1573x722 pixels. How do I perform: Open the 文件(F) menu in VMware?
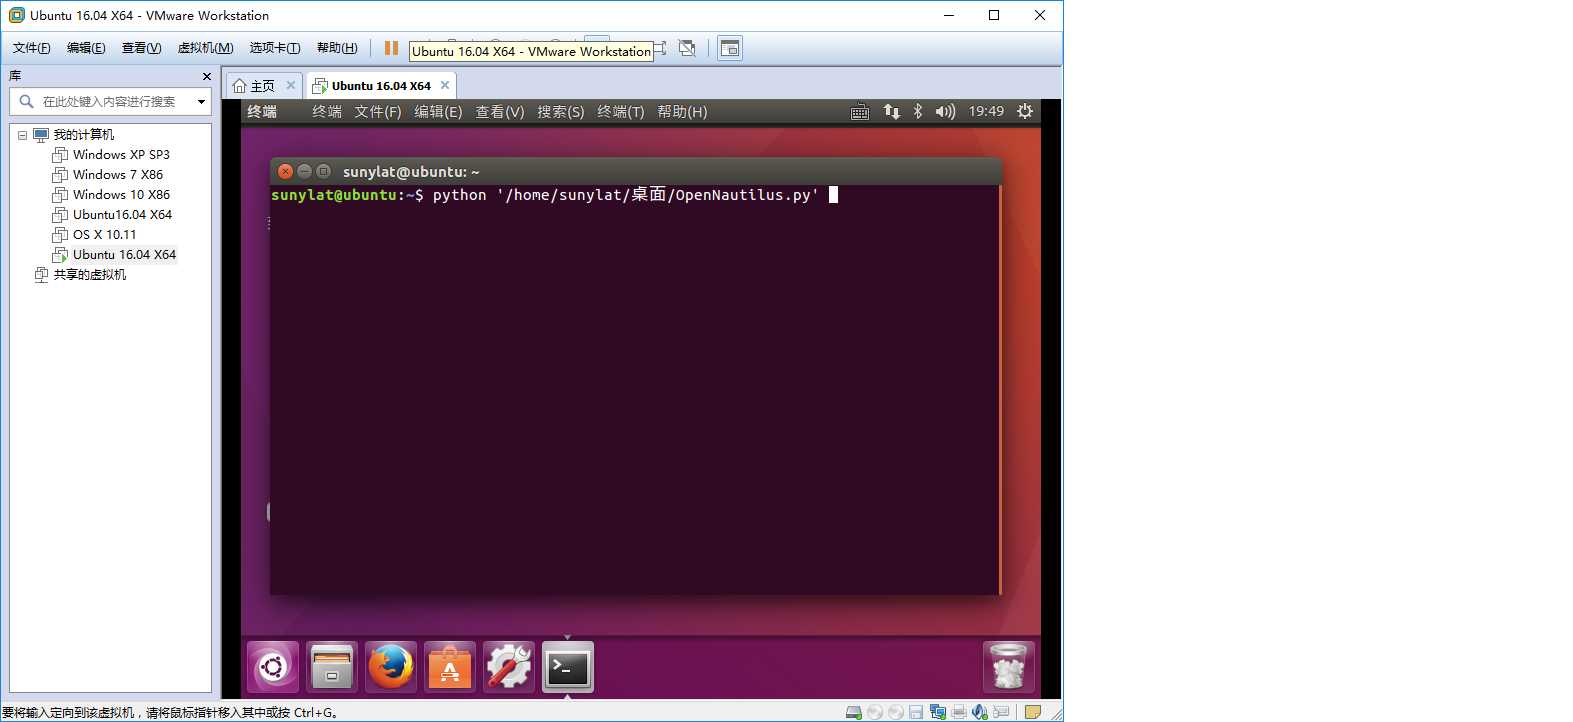click(31, 48)
